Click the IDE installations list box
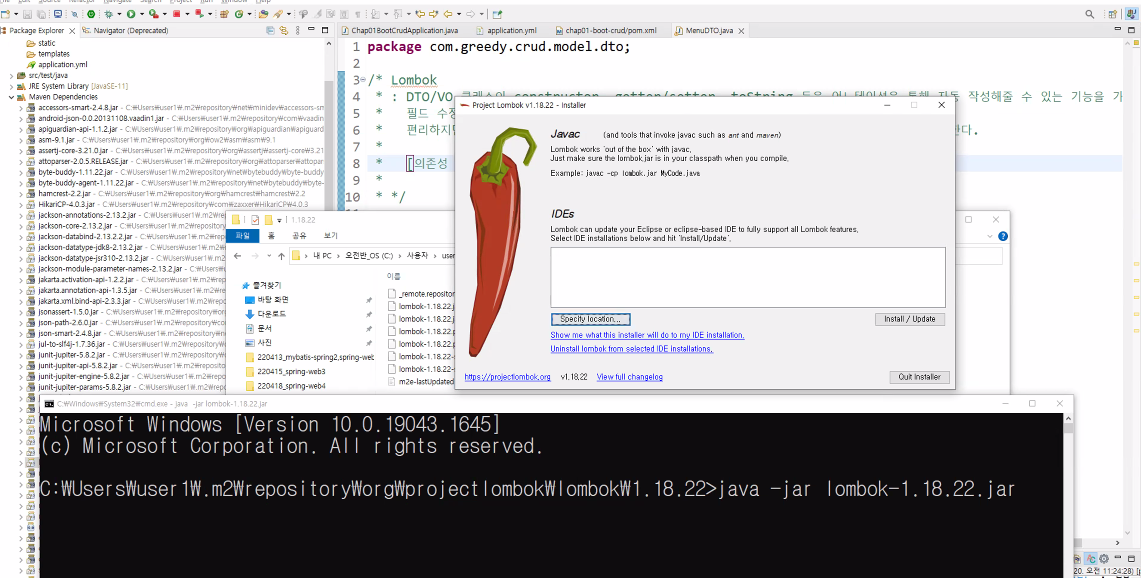Screen dimensions: 1143x578 coord(748,277)
